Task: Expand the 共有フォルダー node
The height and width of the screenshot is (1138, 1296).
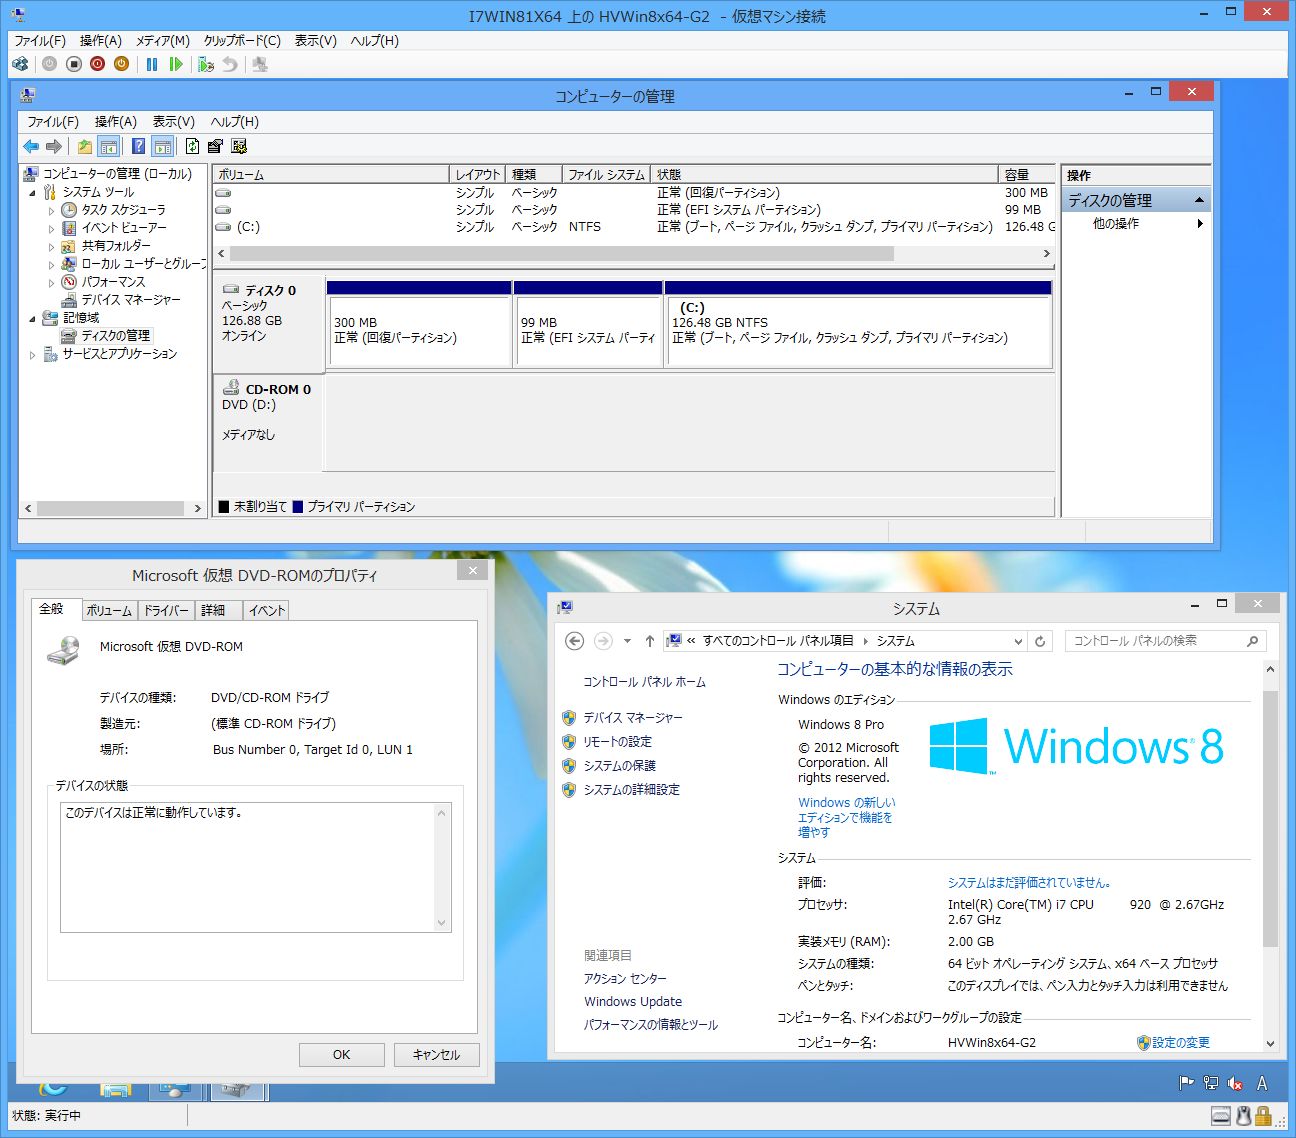Action: click(51, 247)
